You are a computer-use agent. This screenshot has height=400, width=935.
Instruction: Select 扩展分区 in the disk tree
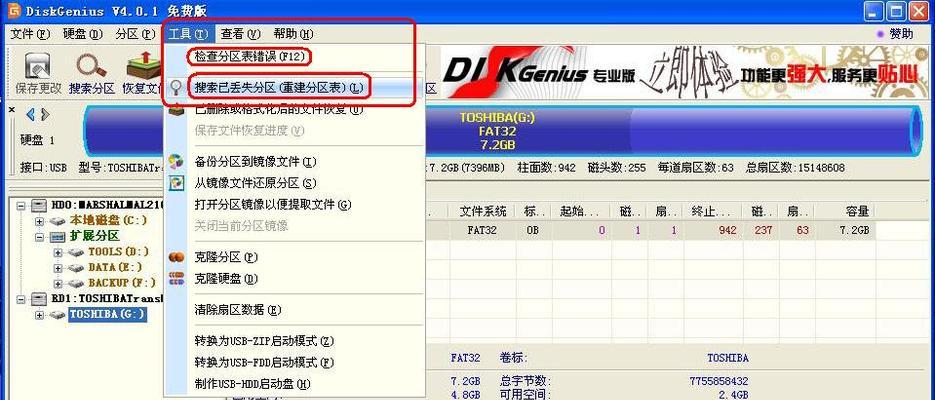(95, 236)
